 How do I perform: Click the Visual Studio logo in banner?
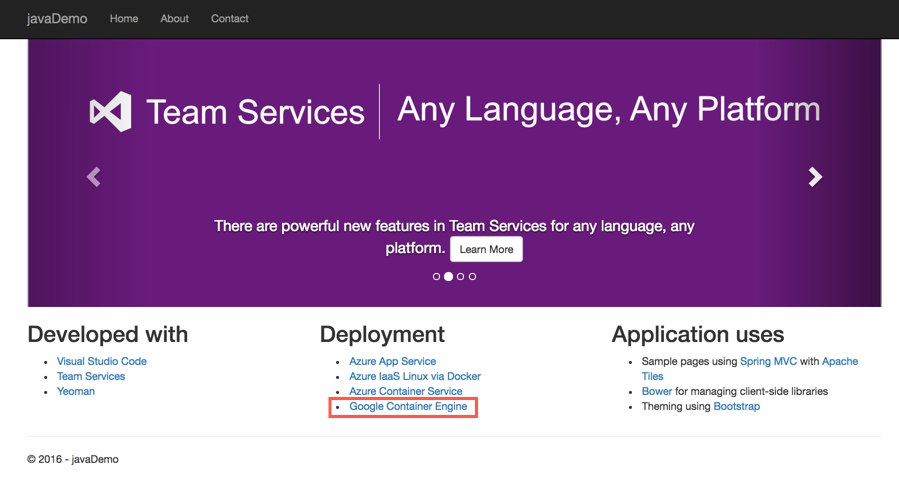tap(110, 111)
